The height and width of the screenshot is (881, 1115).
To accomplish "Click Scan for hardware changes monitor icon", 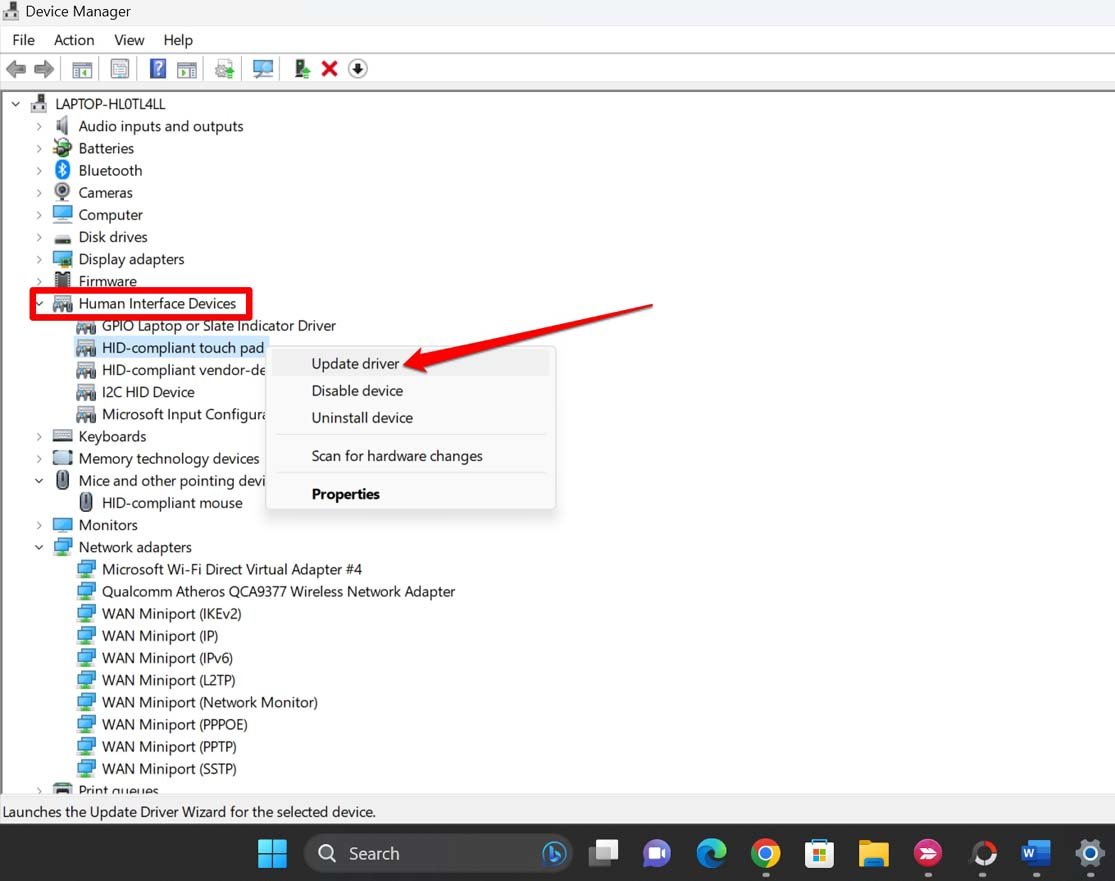I will [x=262, y=69].
